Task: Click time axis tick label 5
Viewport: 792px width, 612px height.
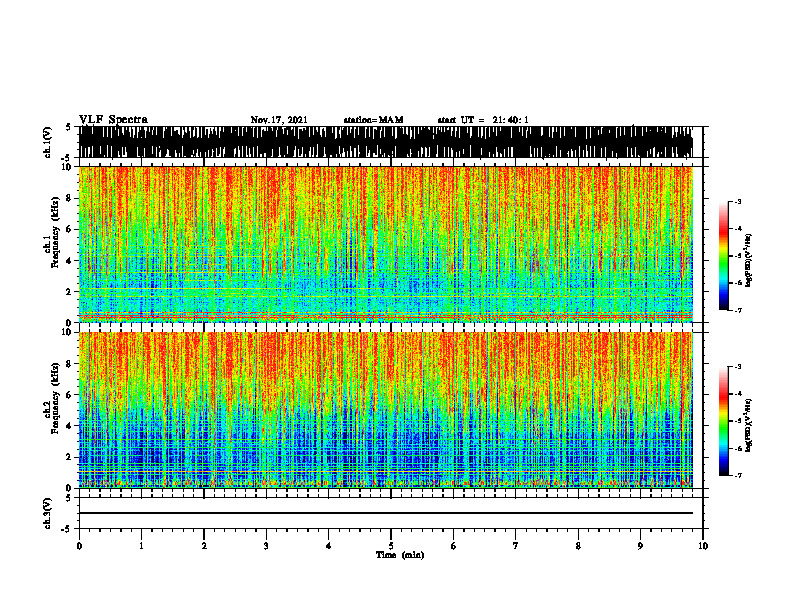Action: click(x=391, y=546)
